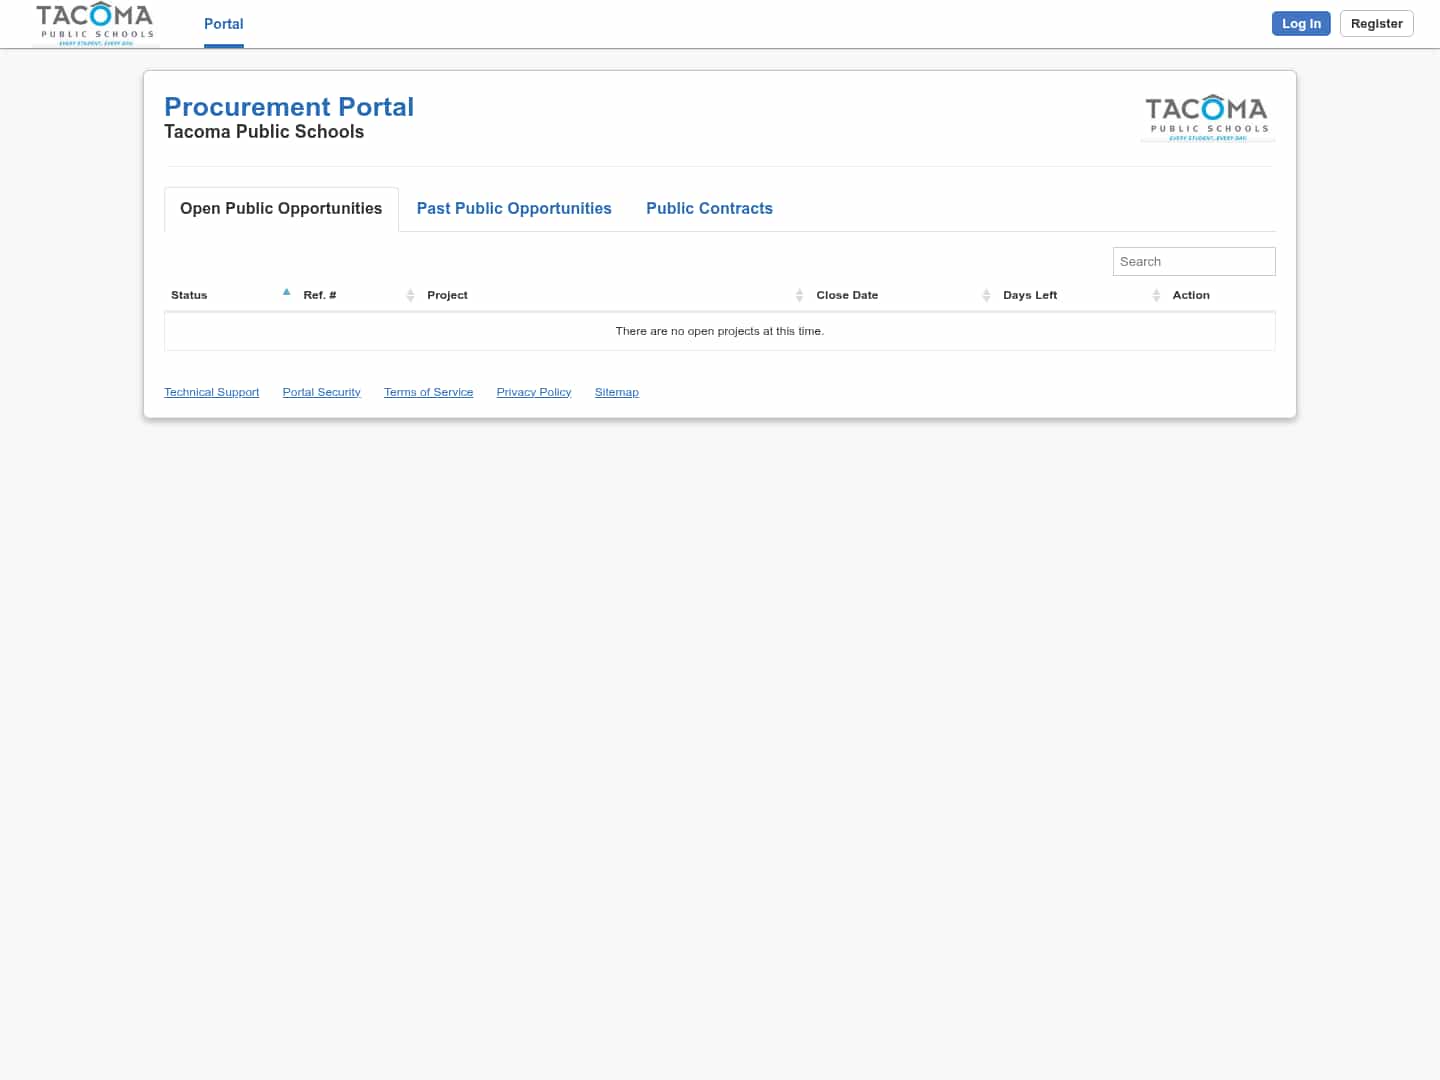Select the Portal navigation menu item
The width and height of the screenshot is (1440, 1080).
point(223,24)
